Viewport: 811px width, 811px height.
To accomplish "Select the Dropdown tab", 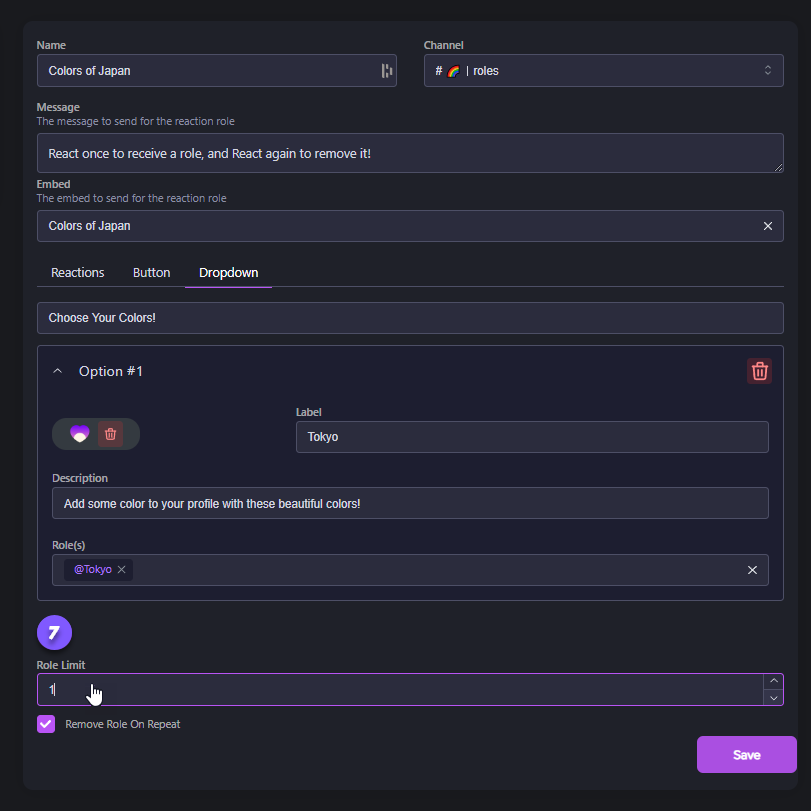I will (228, 273).
